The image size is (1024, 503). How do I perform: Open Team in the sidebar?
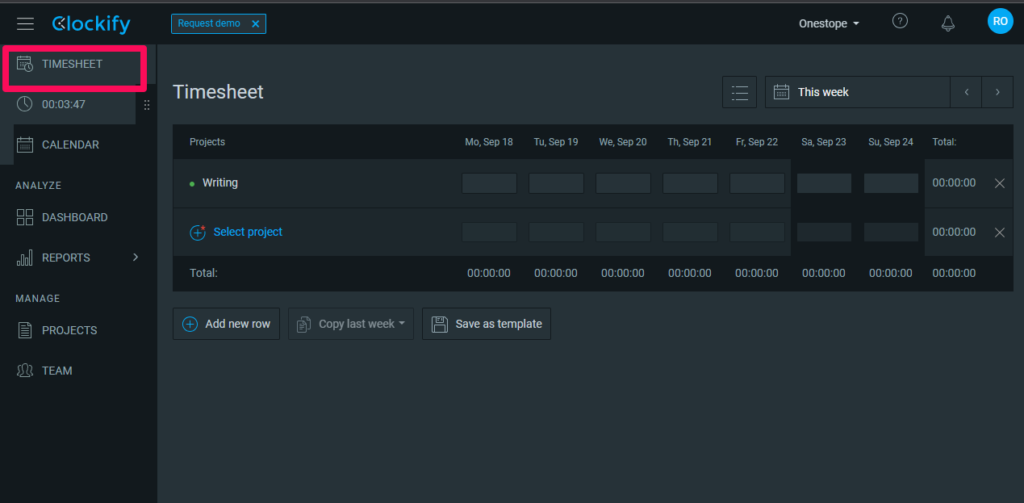tap(57, 370)
